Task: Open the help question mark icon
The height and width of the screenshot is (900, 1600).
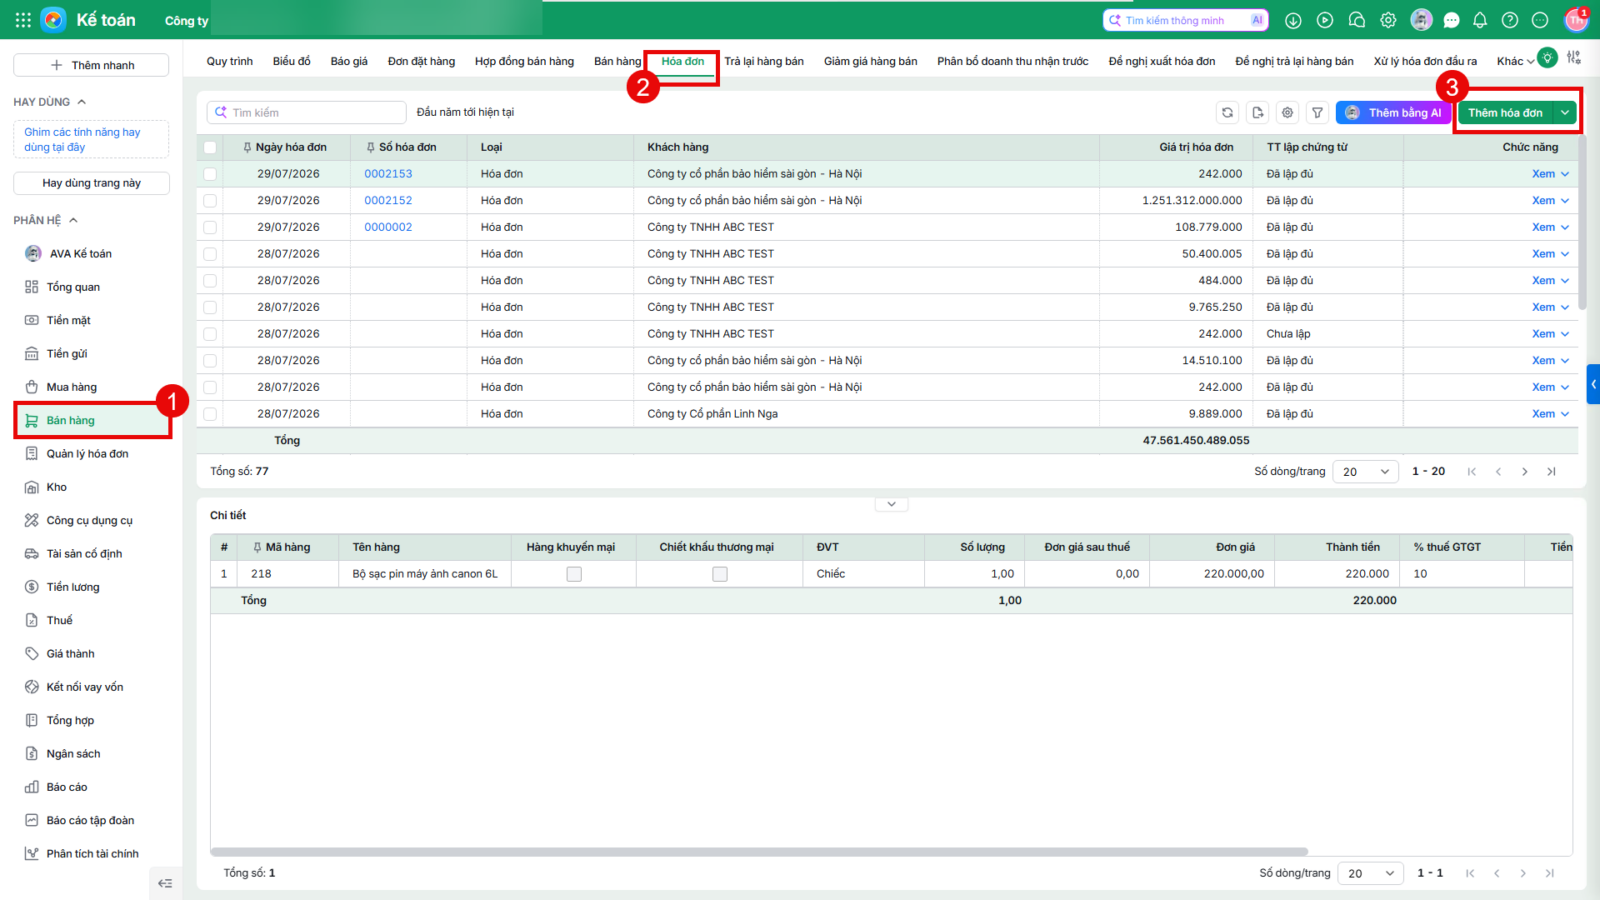Action: point(1510,20)
